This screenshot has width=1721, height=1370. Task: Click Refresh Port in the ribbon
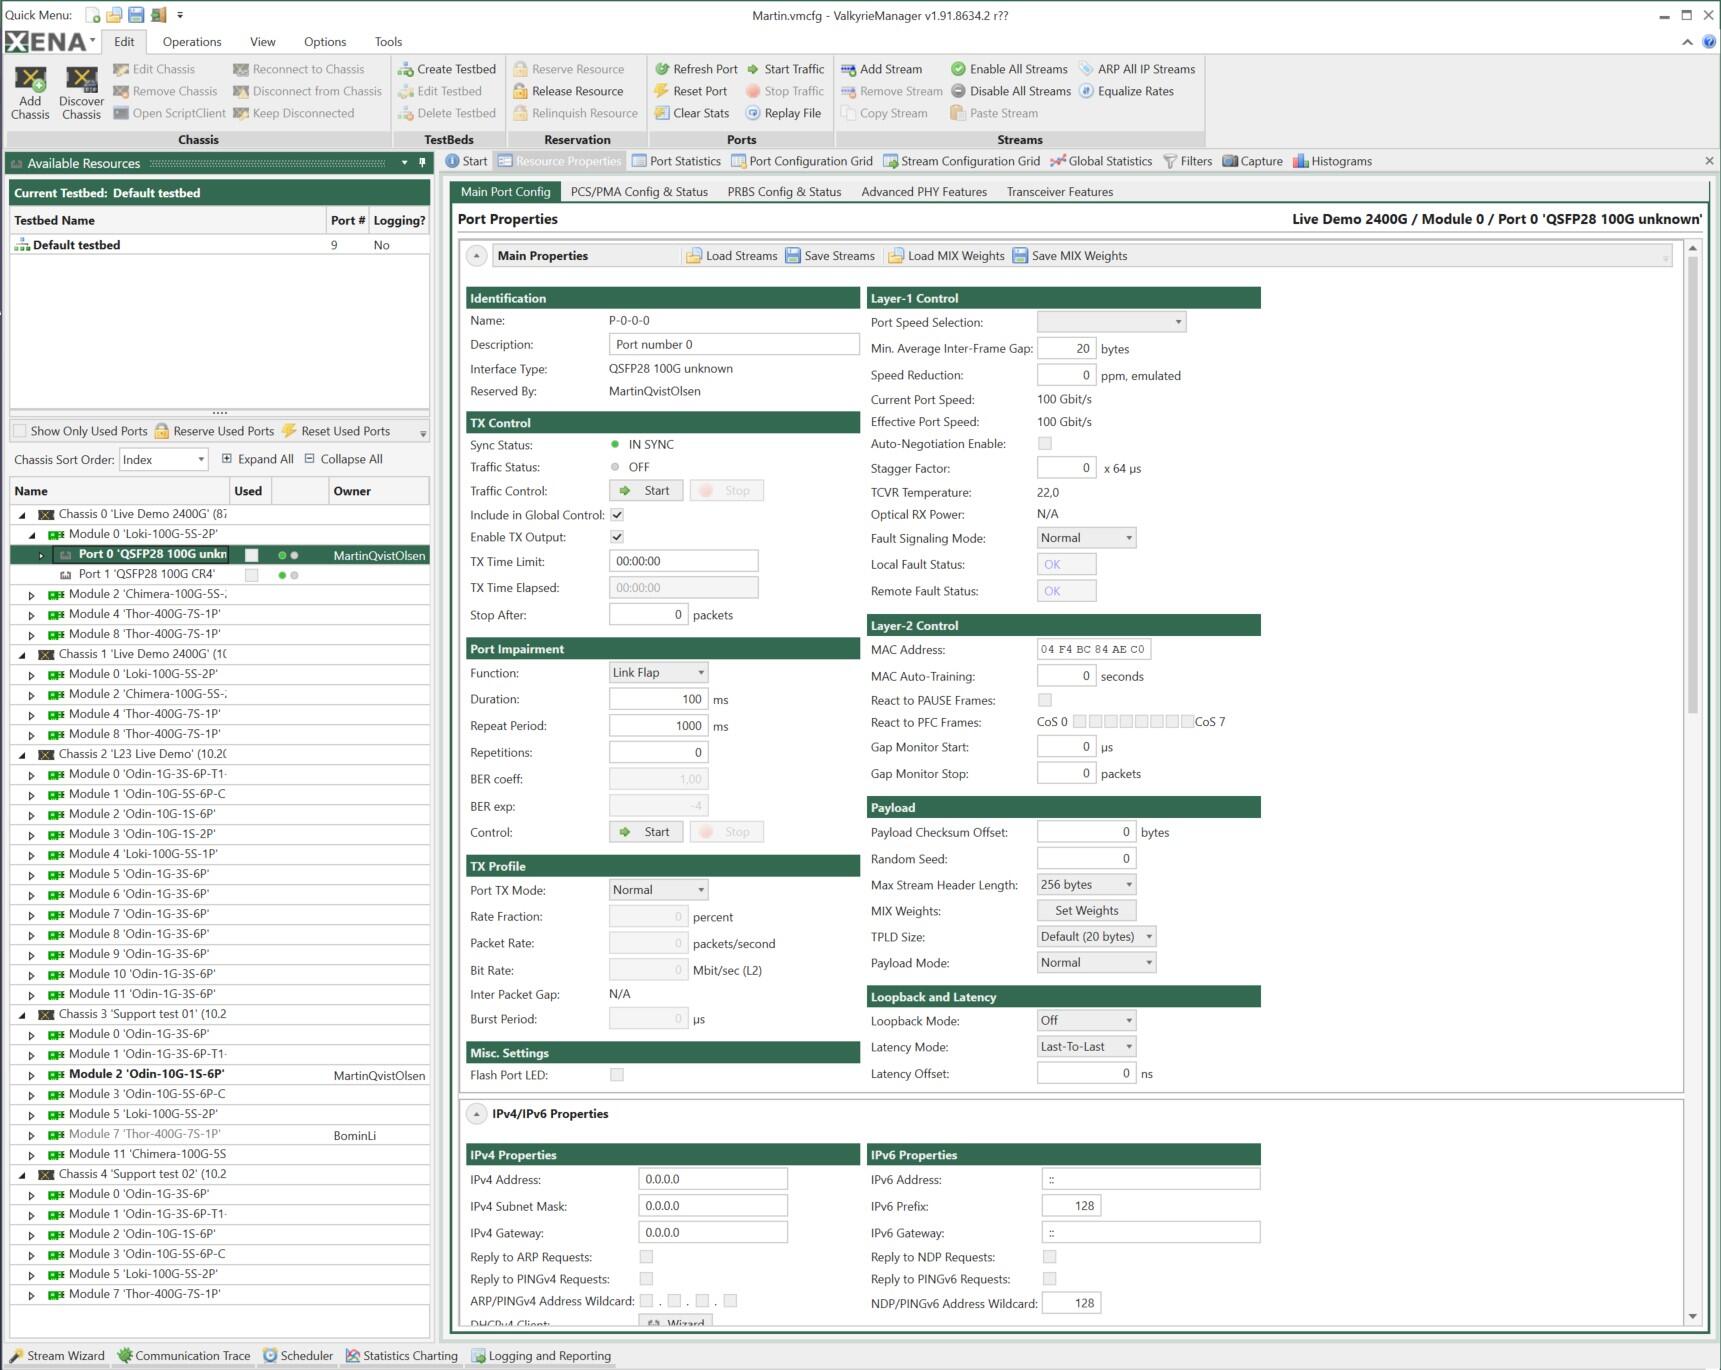pyautogui.click(x=696, y=69)
